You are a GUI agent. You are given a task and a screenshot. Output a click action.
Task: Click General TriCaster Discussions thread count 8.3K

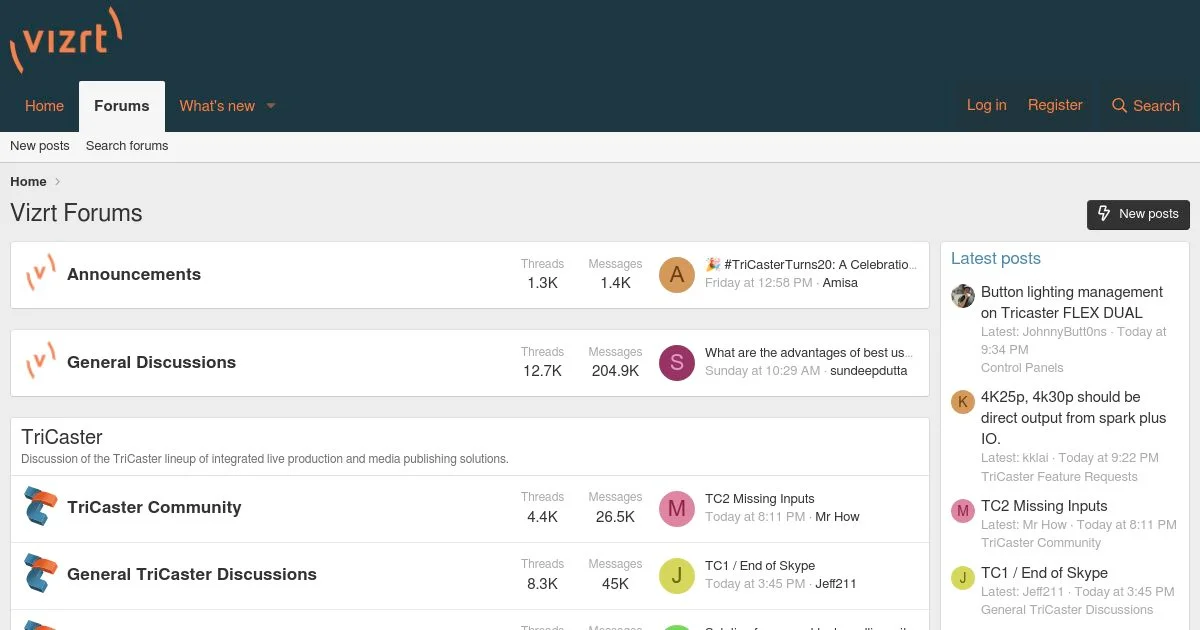pyautogui.click(x=543, y=584)
